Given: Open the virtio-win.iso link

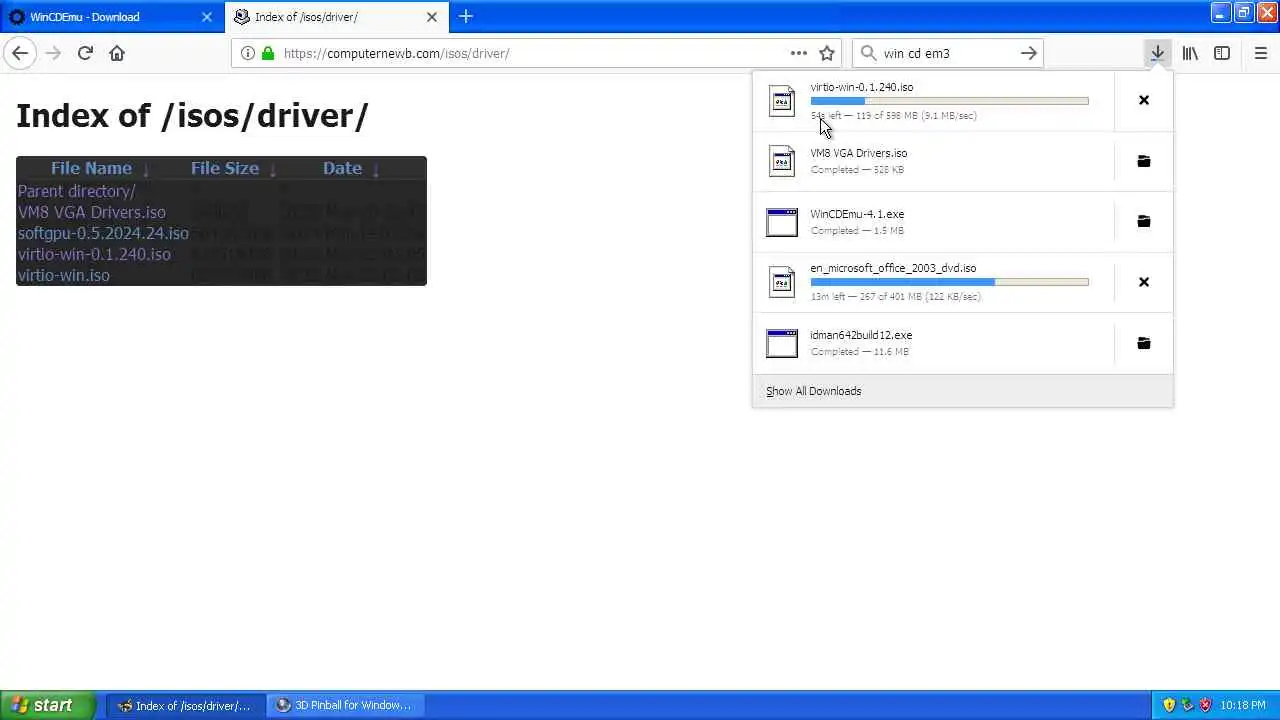Looking at the screenshot, I should [64, 275].
